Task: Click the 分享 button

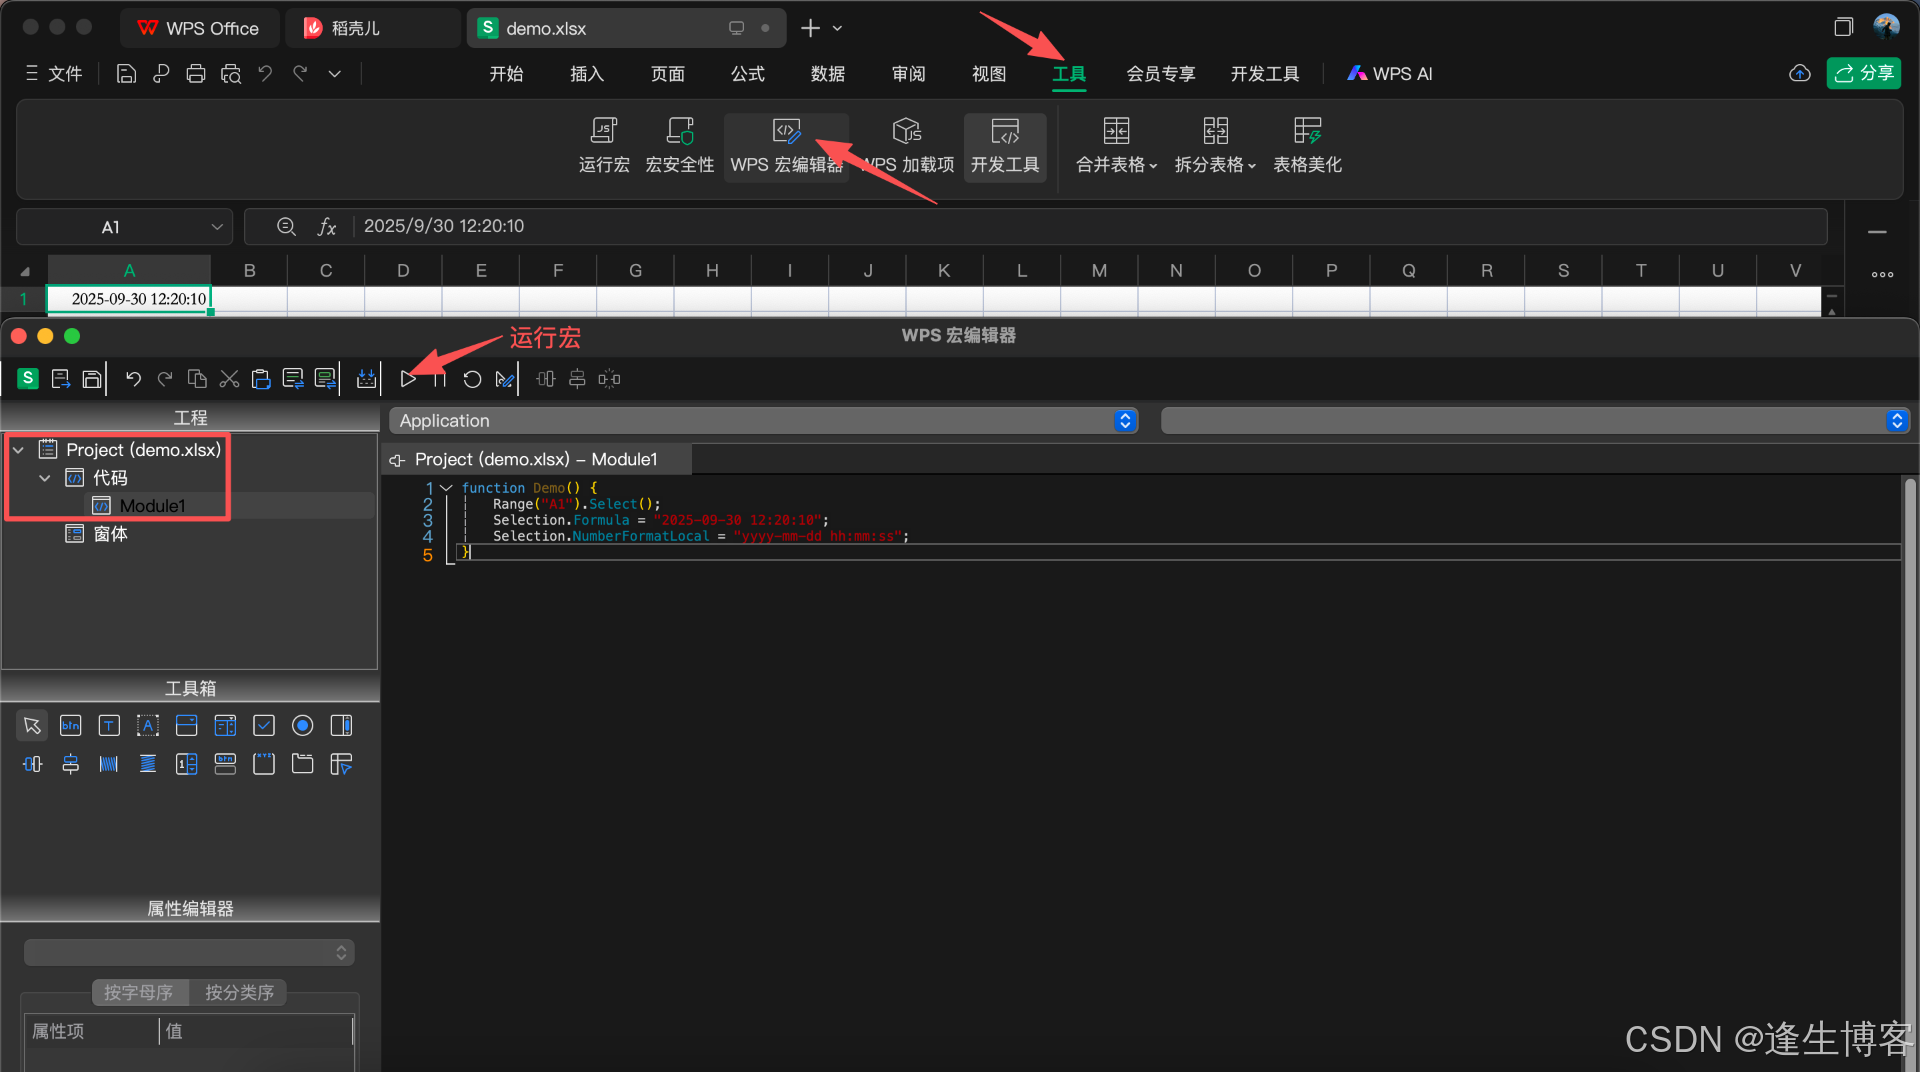Action: click(1863, 73)
